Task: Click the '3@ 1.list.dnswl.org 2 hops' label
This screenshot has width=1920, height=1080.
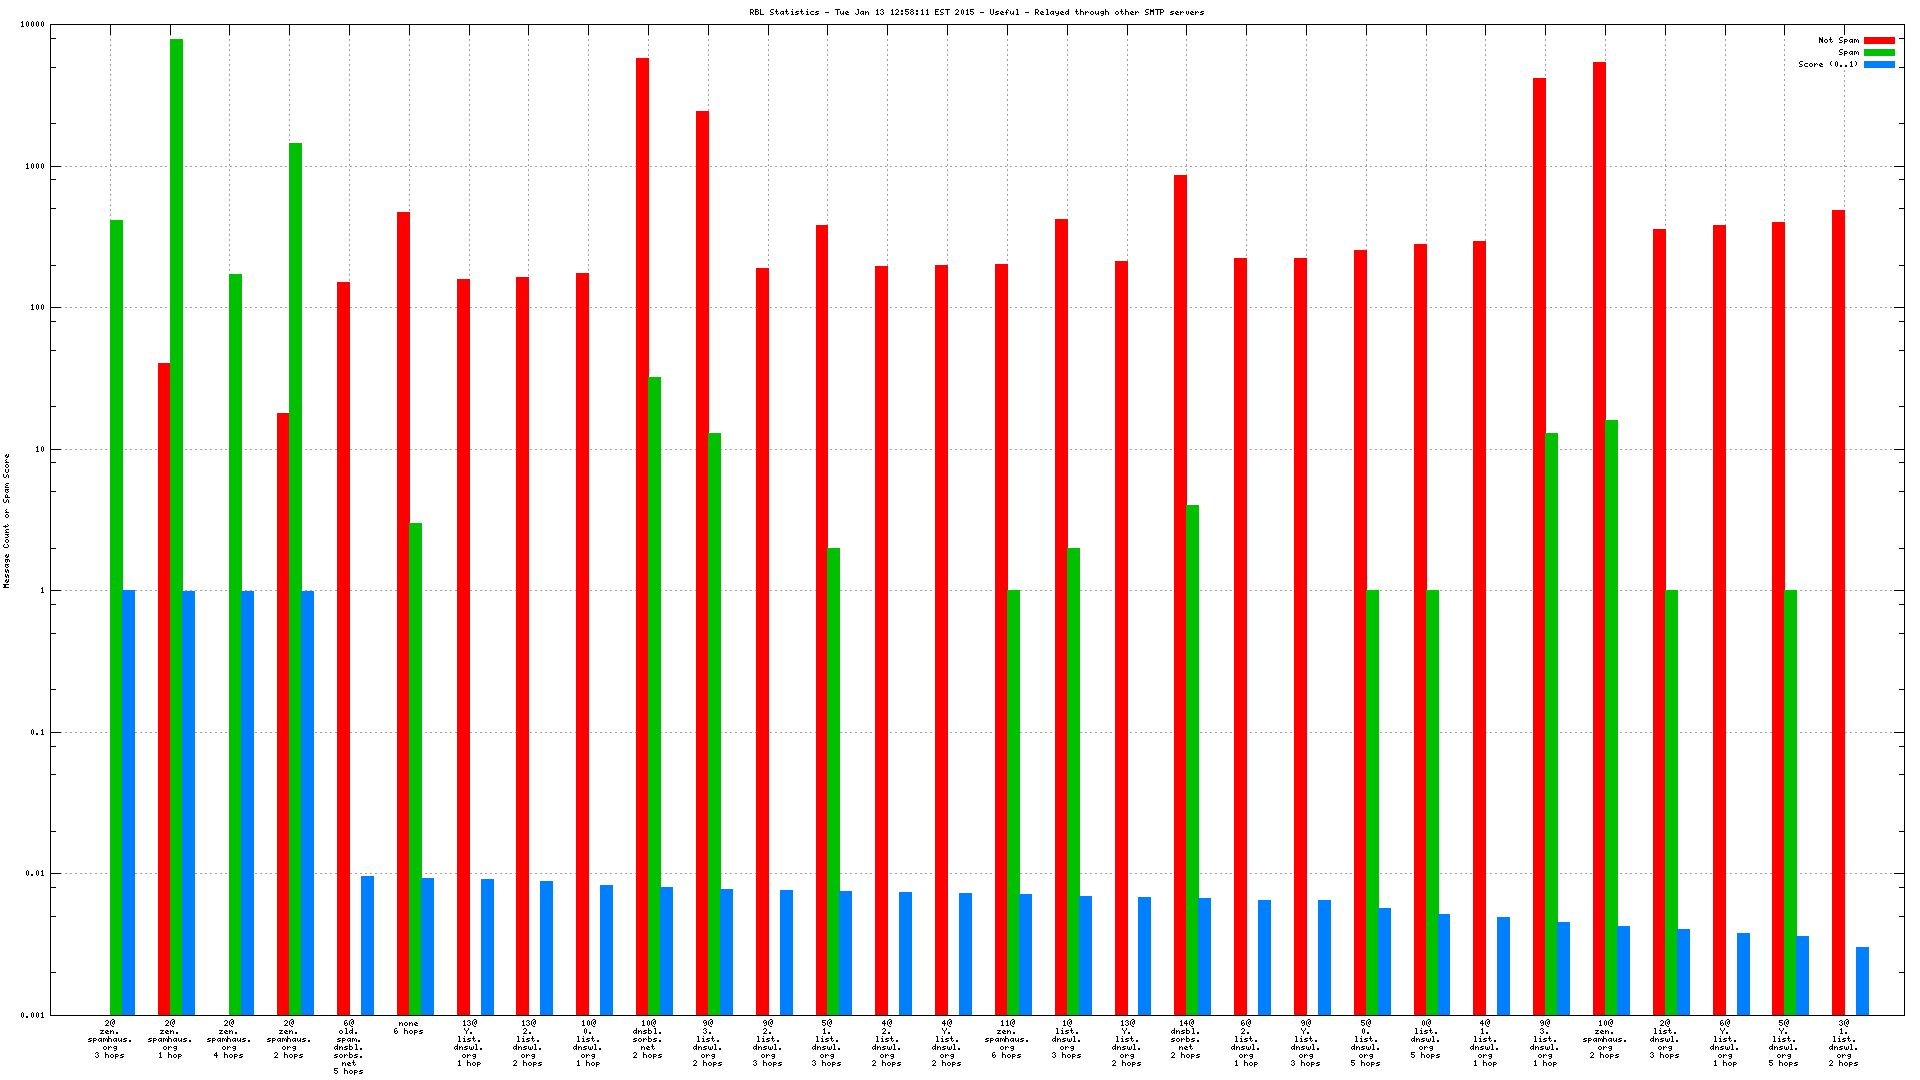Action: pyautogui.click(x=1843, y=1043)
